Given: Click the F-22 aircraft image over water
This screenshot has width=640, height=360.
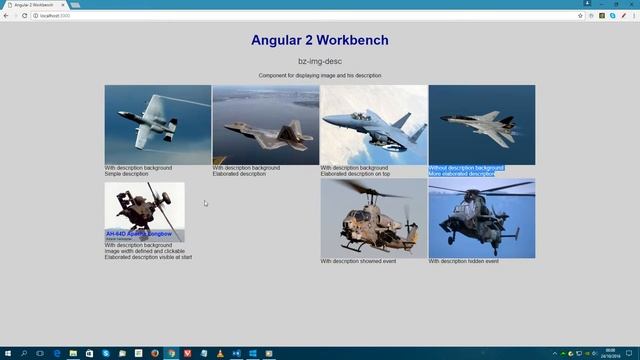Looking at the screenshot, I should (x=266, y=125).
